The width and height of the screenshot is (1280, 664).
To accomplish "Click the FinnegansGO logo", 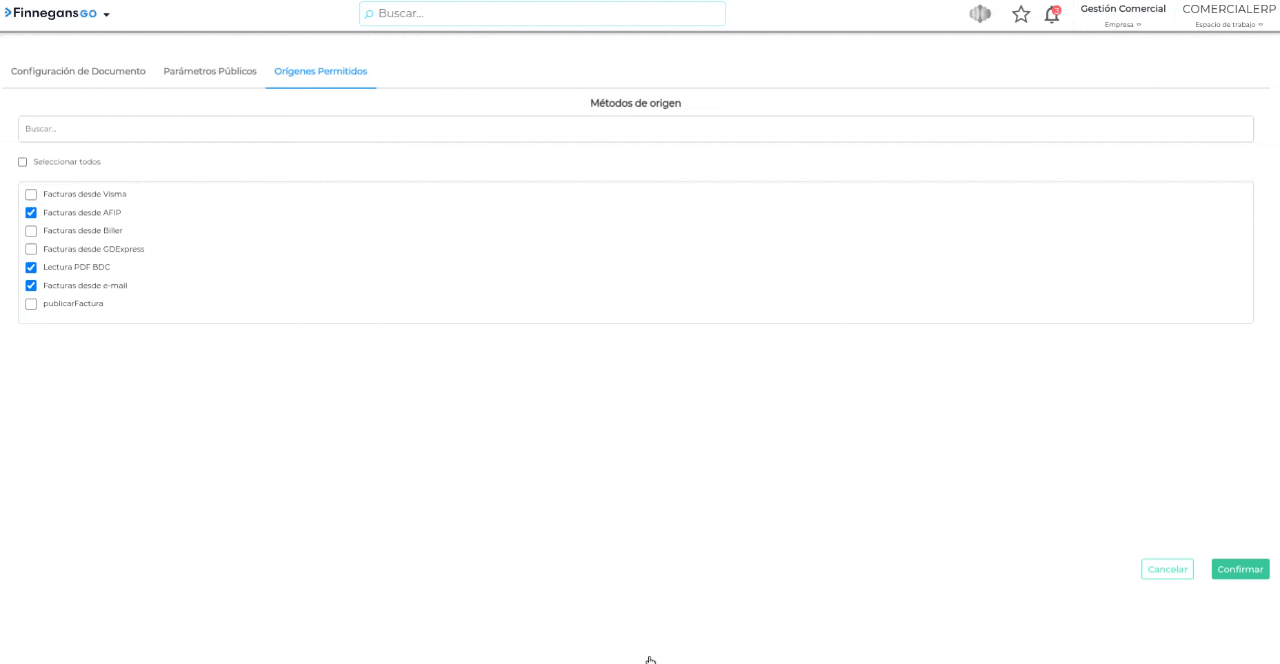I will click(x=51, y=13).
